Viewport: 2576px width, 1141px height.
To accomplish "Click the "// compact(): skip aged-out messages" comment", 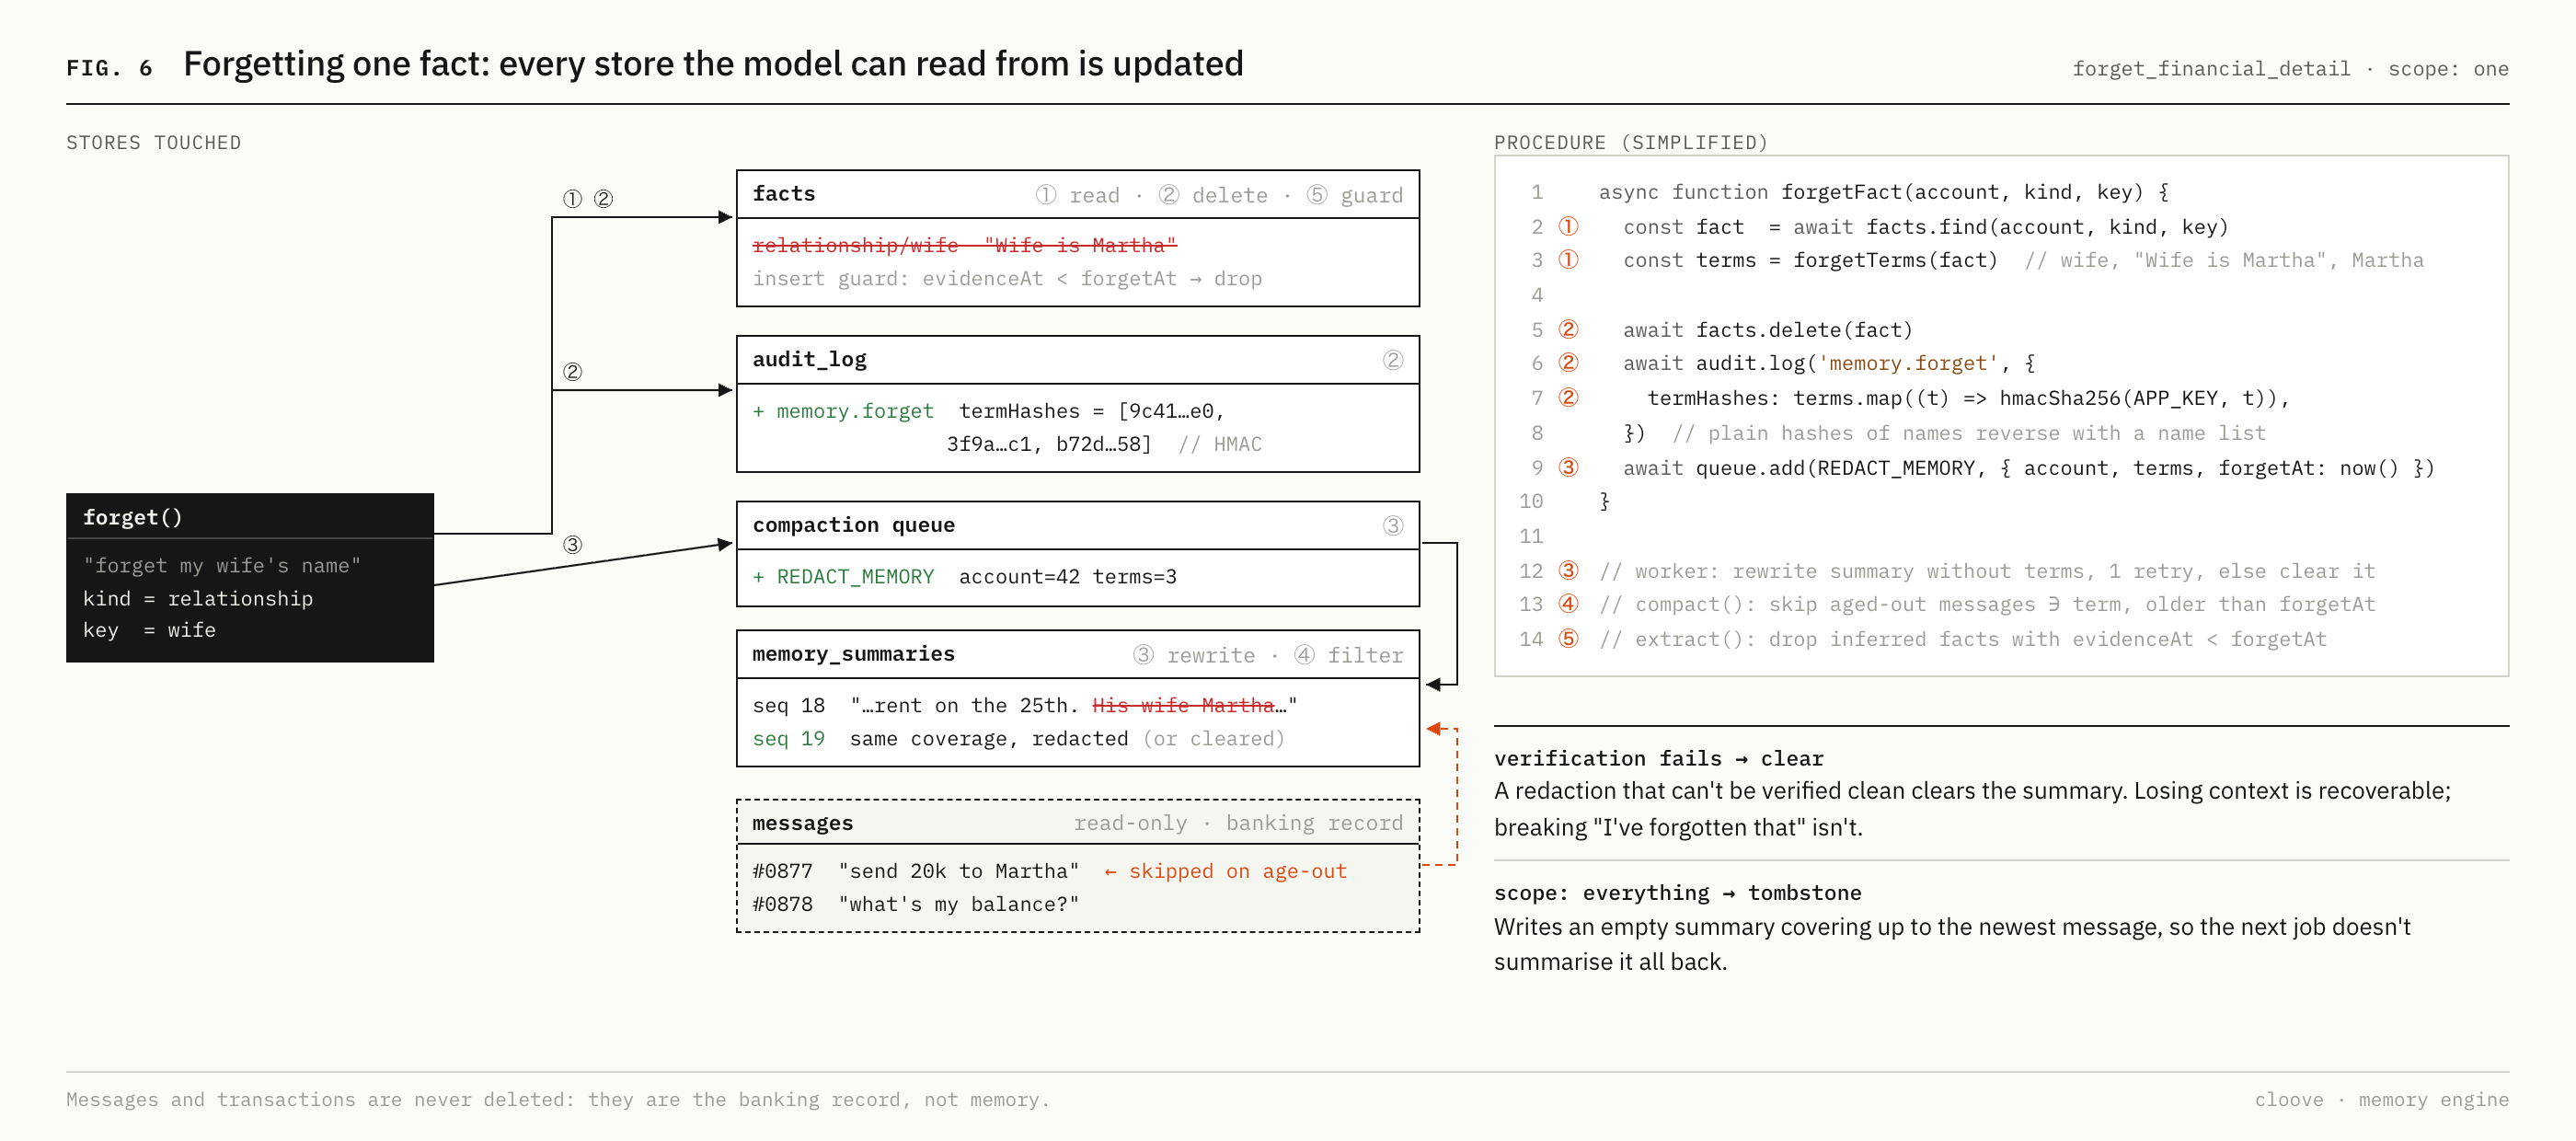I will click(x=1986, y=604).
